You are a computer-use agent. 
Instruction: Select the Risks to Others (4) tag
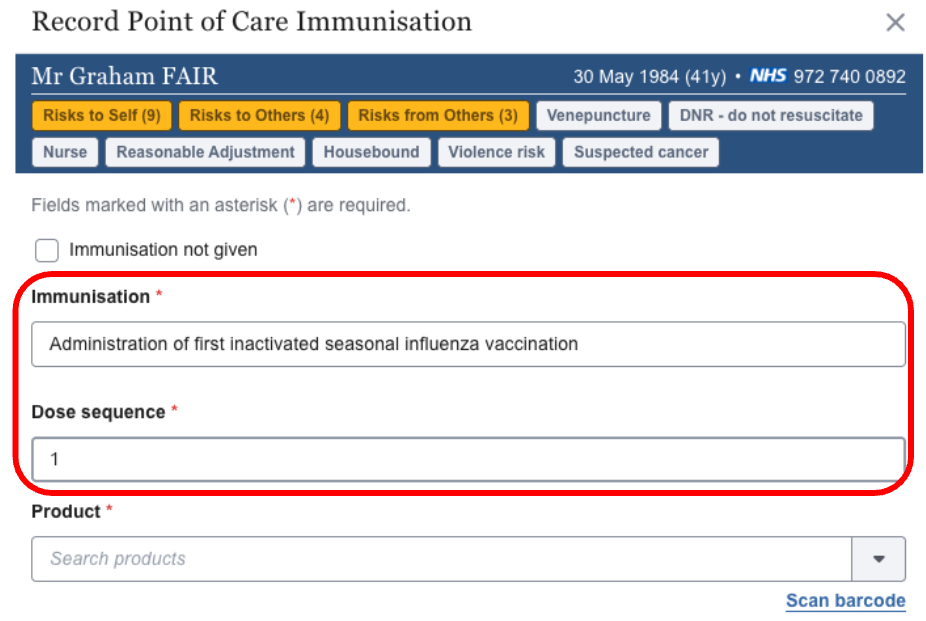[x=259, y=115]
